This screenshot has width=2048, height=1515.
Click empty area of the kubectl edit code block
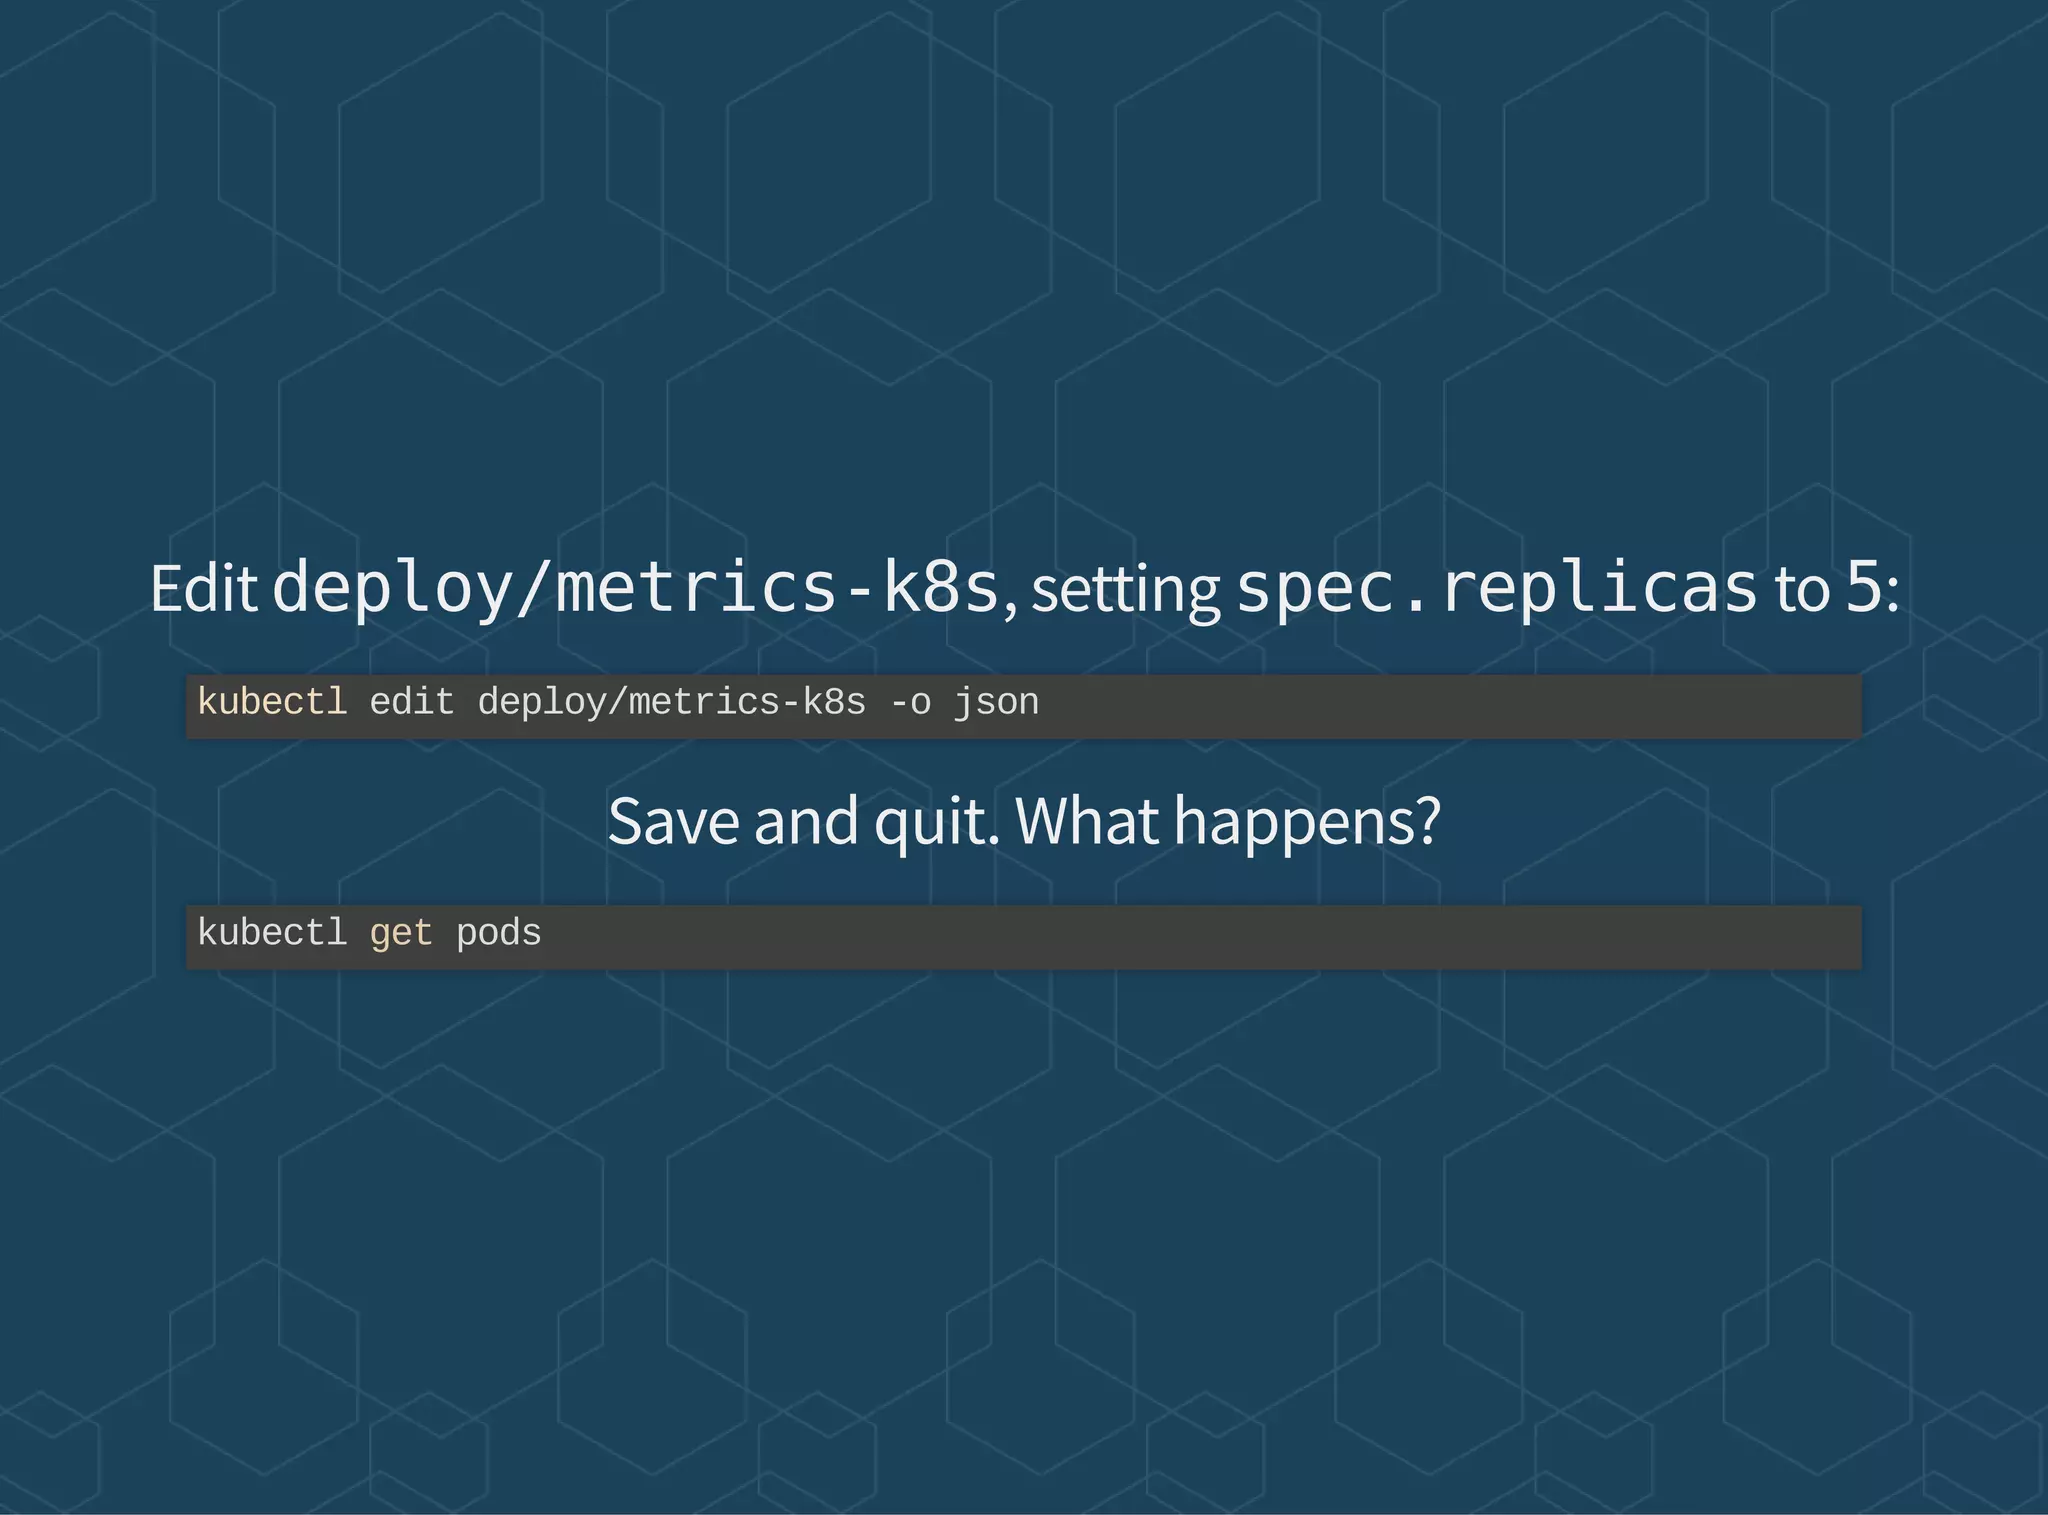1450,706
